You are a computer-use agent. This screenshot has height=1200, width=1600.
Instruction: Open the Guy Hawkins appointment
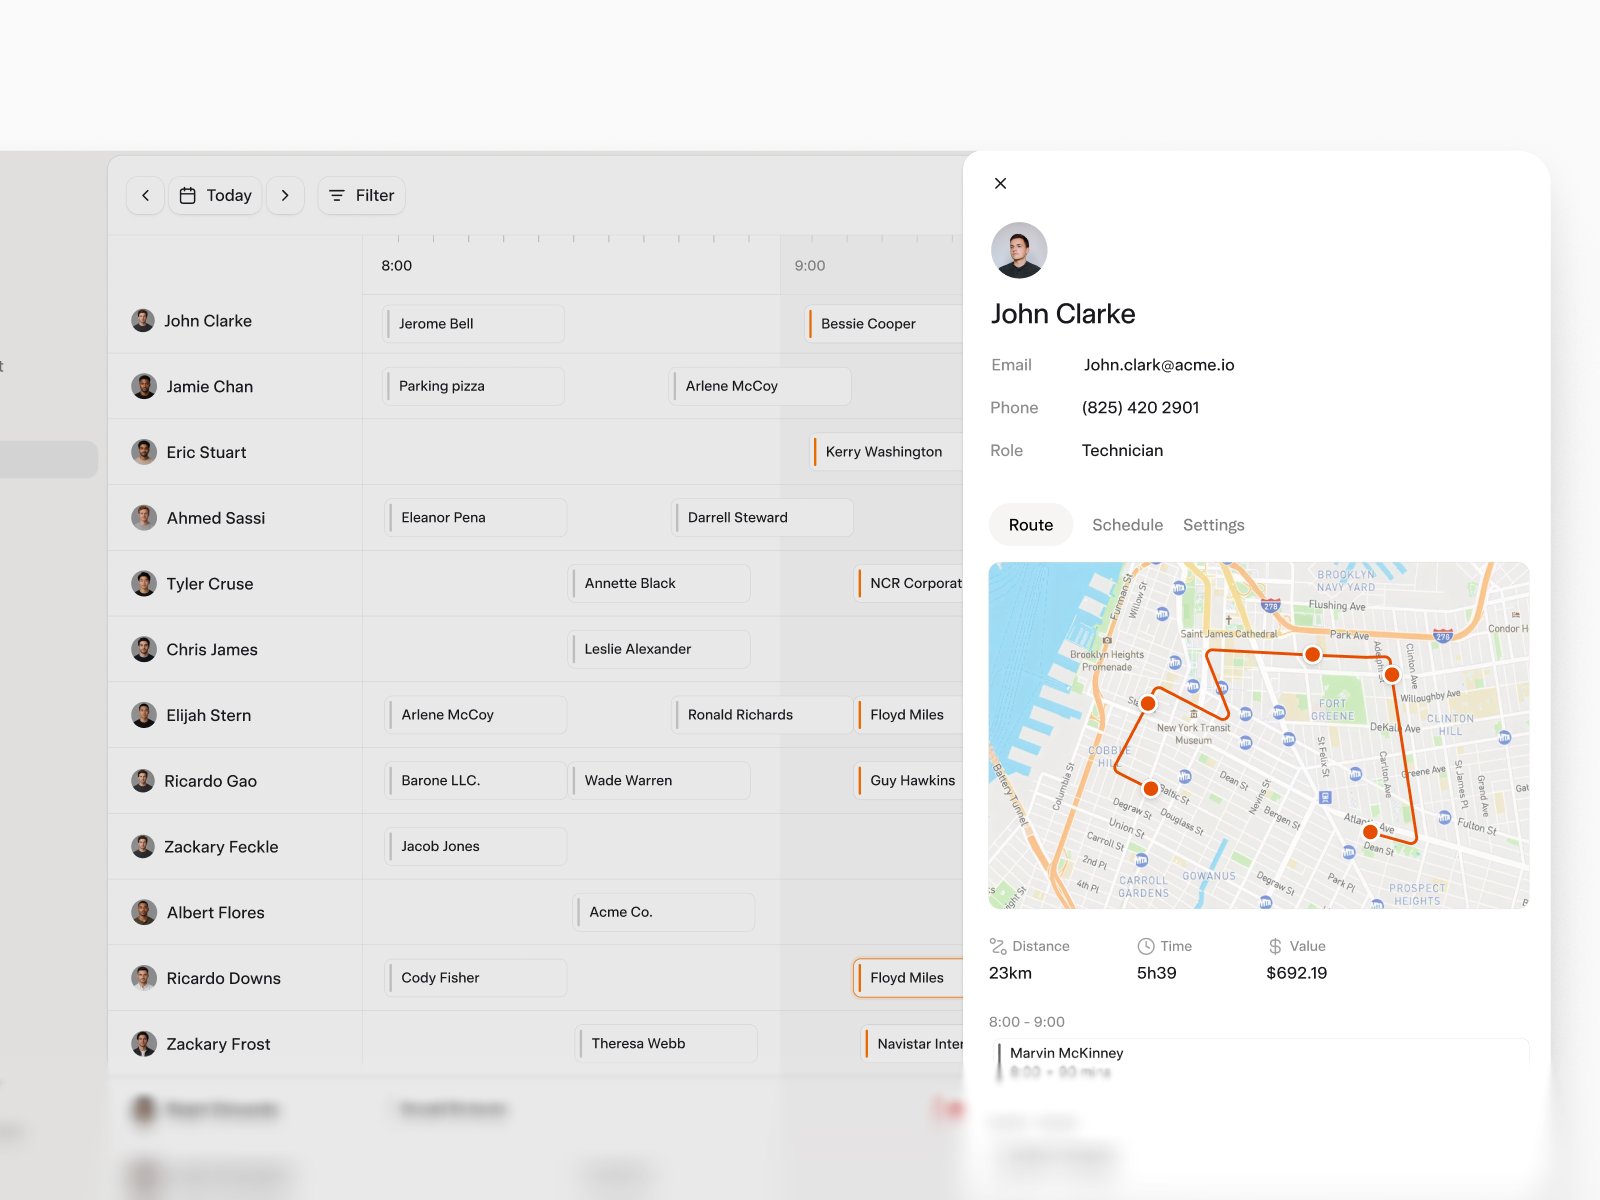[910, 781]
